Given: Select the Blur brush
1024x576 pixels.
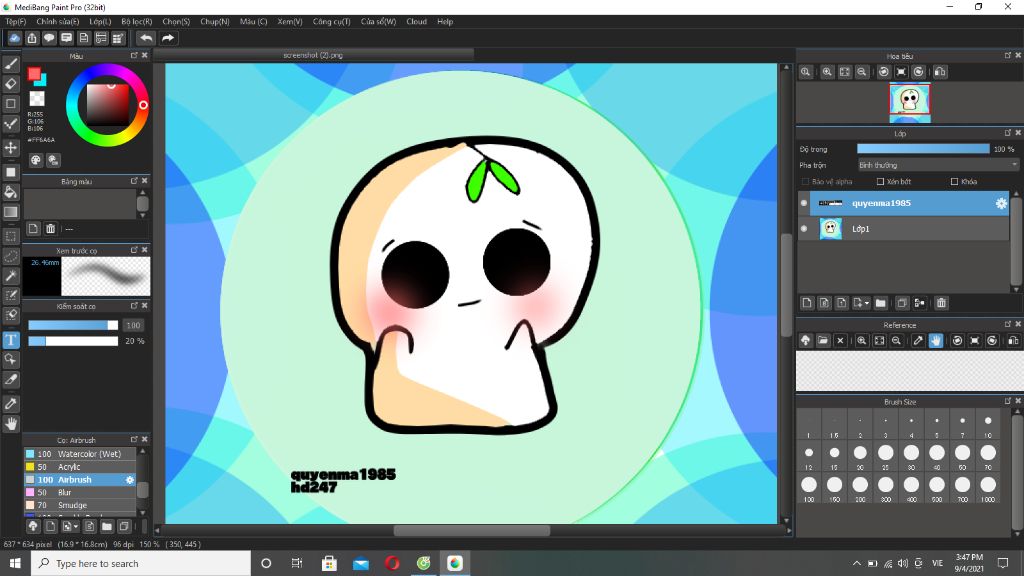Looking at the screenshot, I should (80, 492).
